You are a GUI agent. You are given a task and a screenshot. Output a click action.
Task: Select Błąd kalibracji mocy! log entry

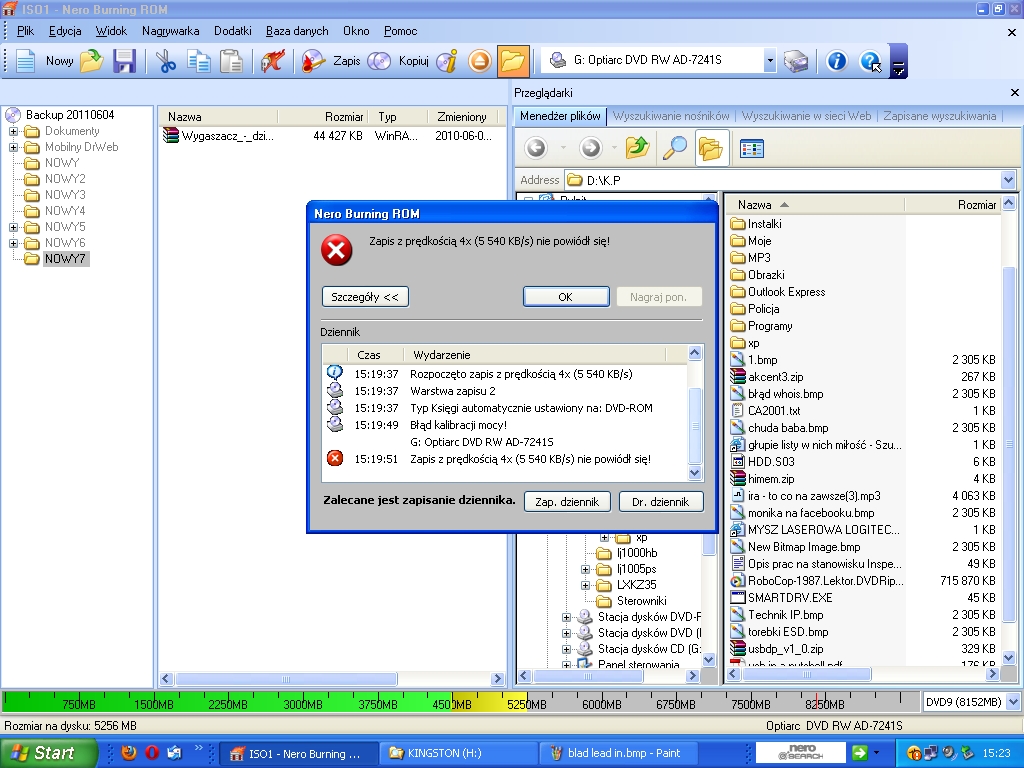tap(458, 425)
